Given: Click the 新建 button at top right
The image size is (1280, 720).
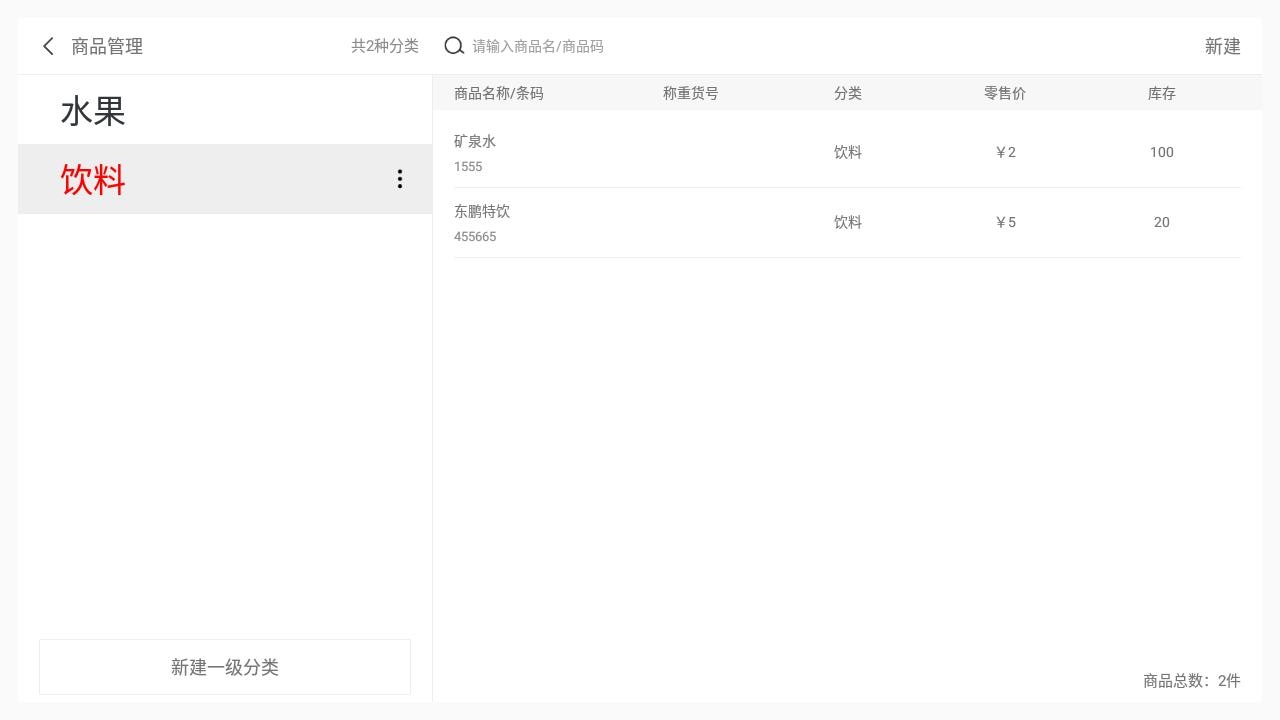Looking at the screenshot, I should [1222, 46].
